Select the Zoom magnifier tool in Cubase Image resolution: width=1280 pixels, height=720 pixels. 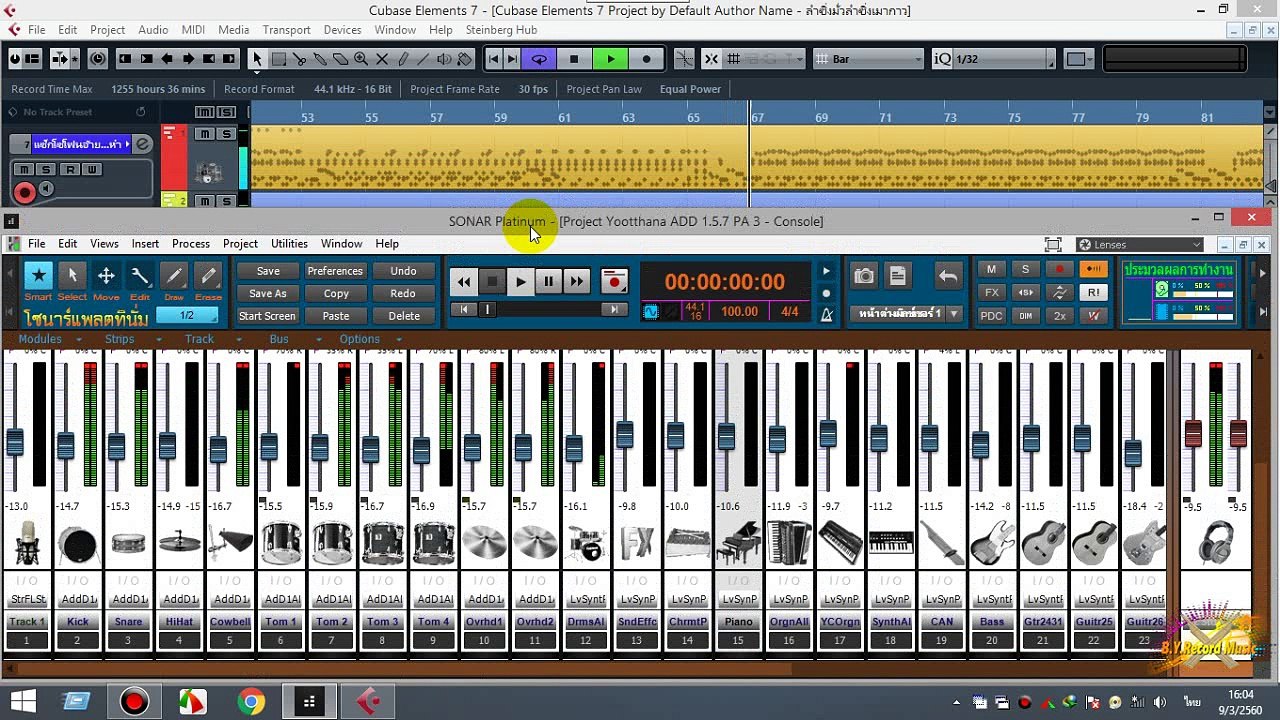(x=361, y=59)
